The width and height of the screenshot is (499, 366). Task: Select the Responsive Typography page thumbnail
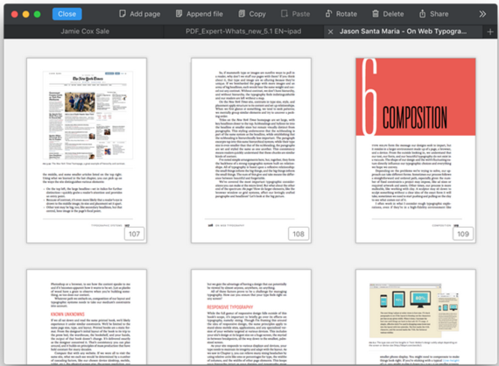click(251, 317)
